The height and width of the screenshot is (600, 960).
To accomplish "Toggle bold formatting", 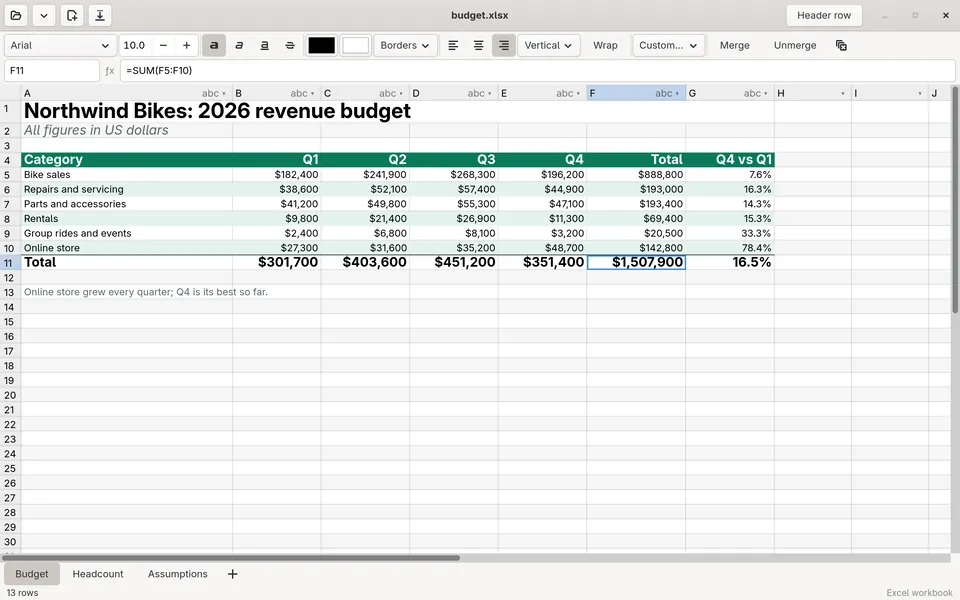I will point(214,45).
